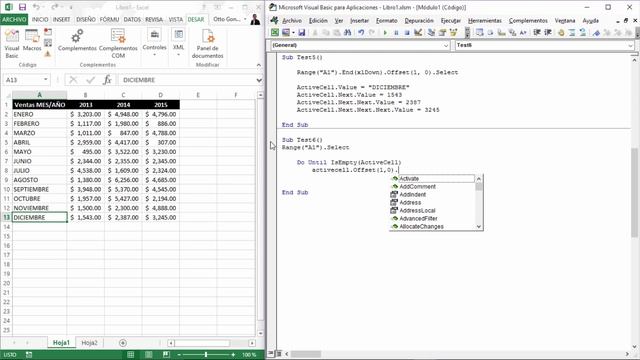Toggle Design Mode in the VBA toolbar

[x=418, y=33]
